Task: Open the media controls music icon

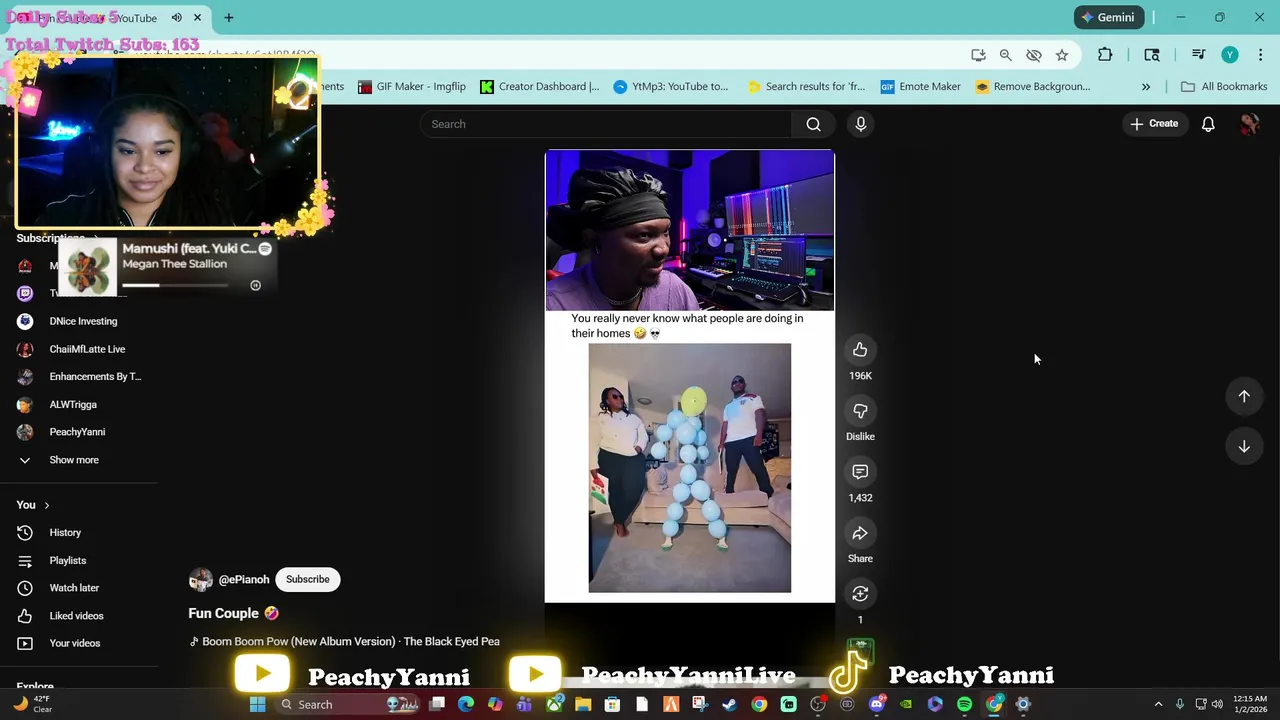Action: pos(1199,55)
